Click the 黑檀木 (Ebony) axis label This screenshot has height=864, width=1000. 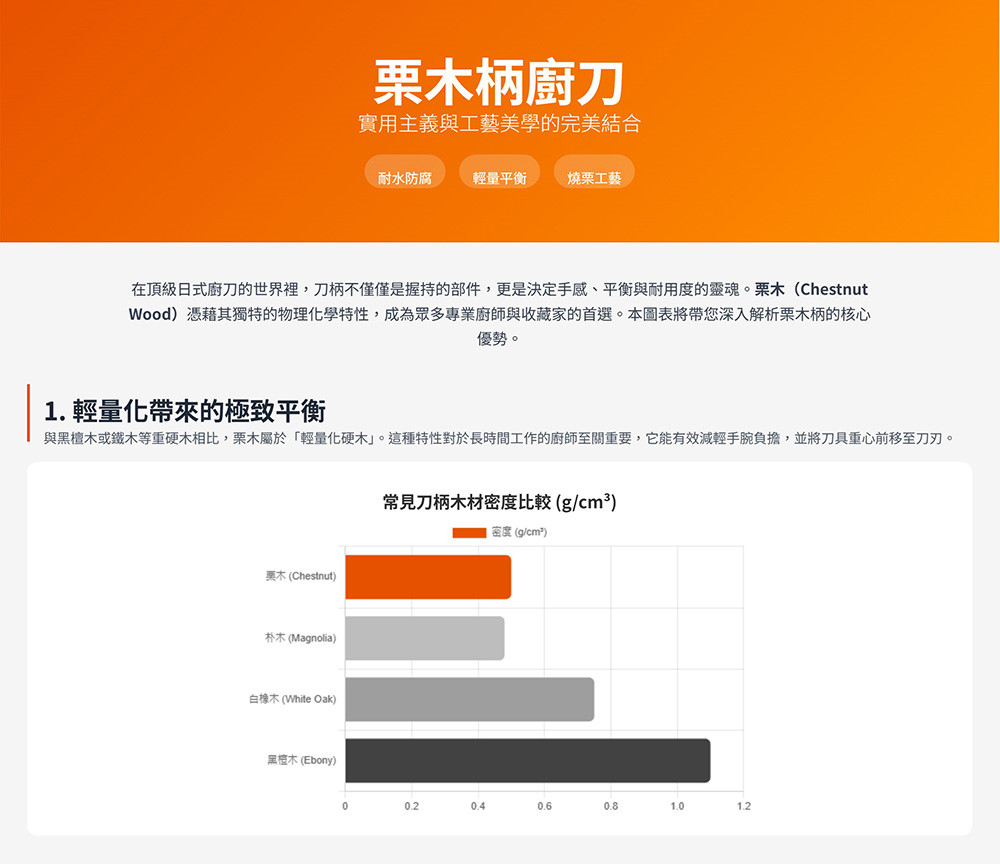coord(301,760)
